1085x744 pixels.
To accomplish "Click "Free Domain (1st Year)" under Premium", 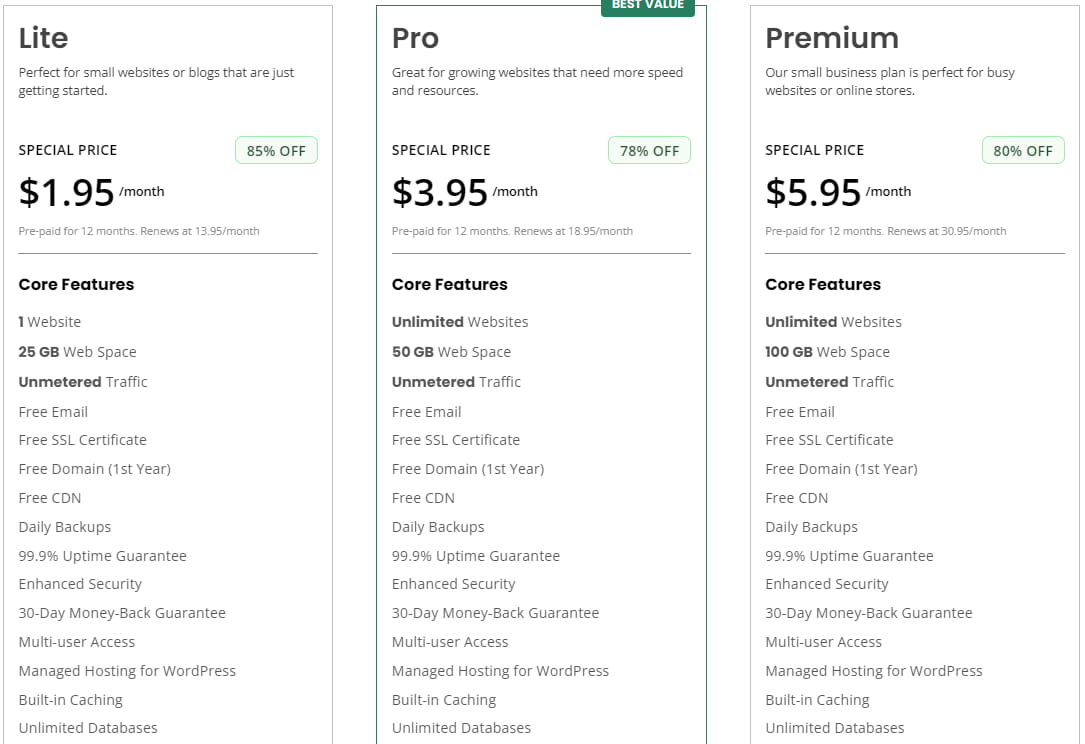I will (841, 469).
